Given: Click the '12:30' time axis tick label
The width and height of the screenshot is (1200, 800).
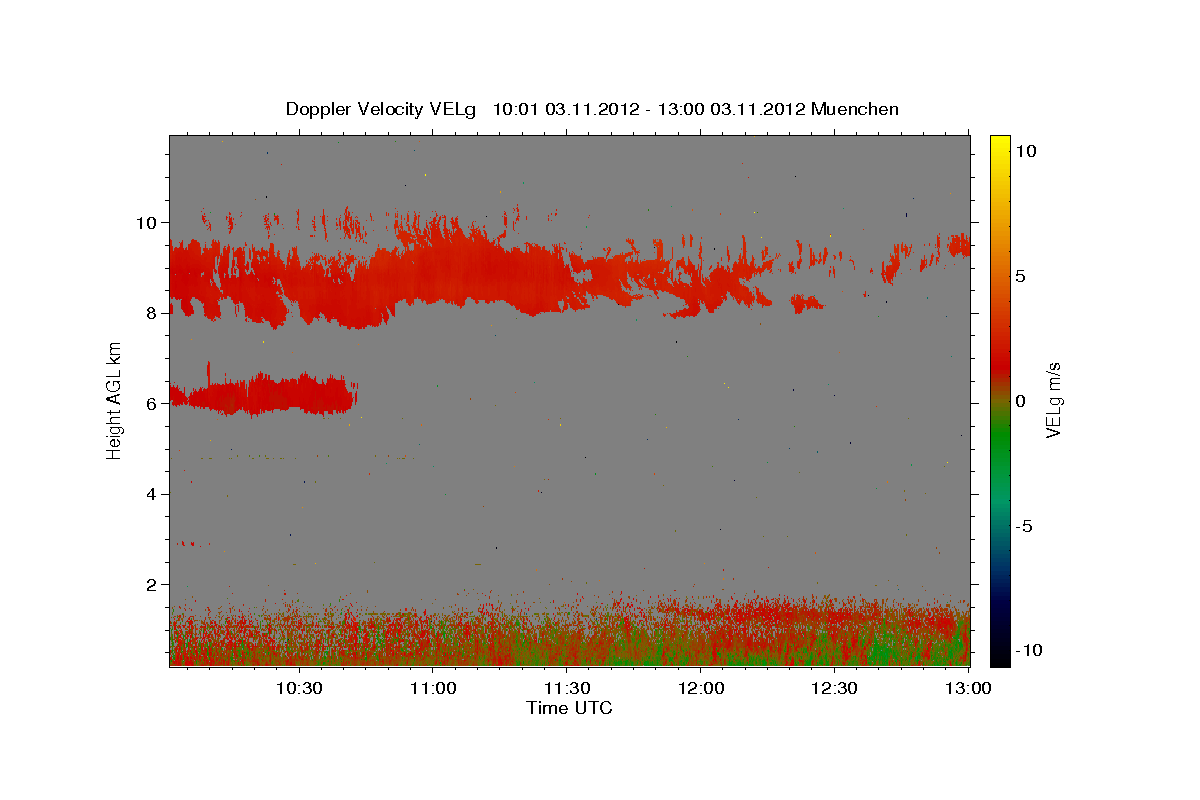Looking at the screenshot, I should tap(835, 689).
